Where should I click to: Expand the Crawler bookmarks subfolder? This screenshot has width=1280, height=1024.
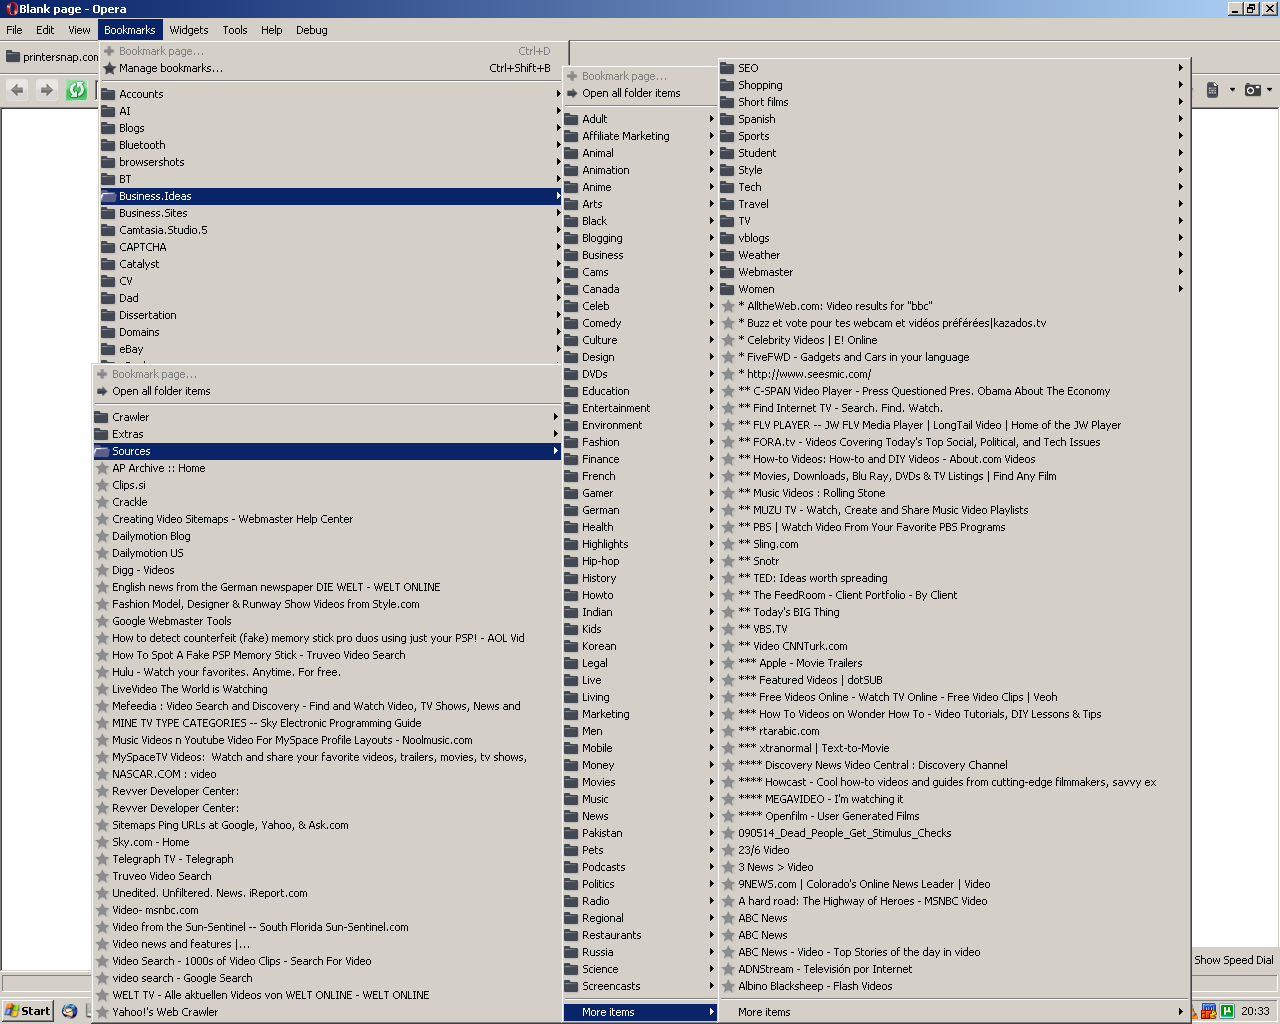[130, 417]
